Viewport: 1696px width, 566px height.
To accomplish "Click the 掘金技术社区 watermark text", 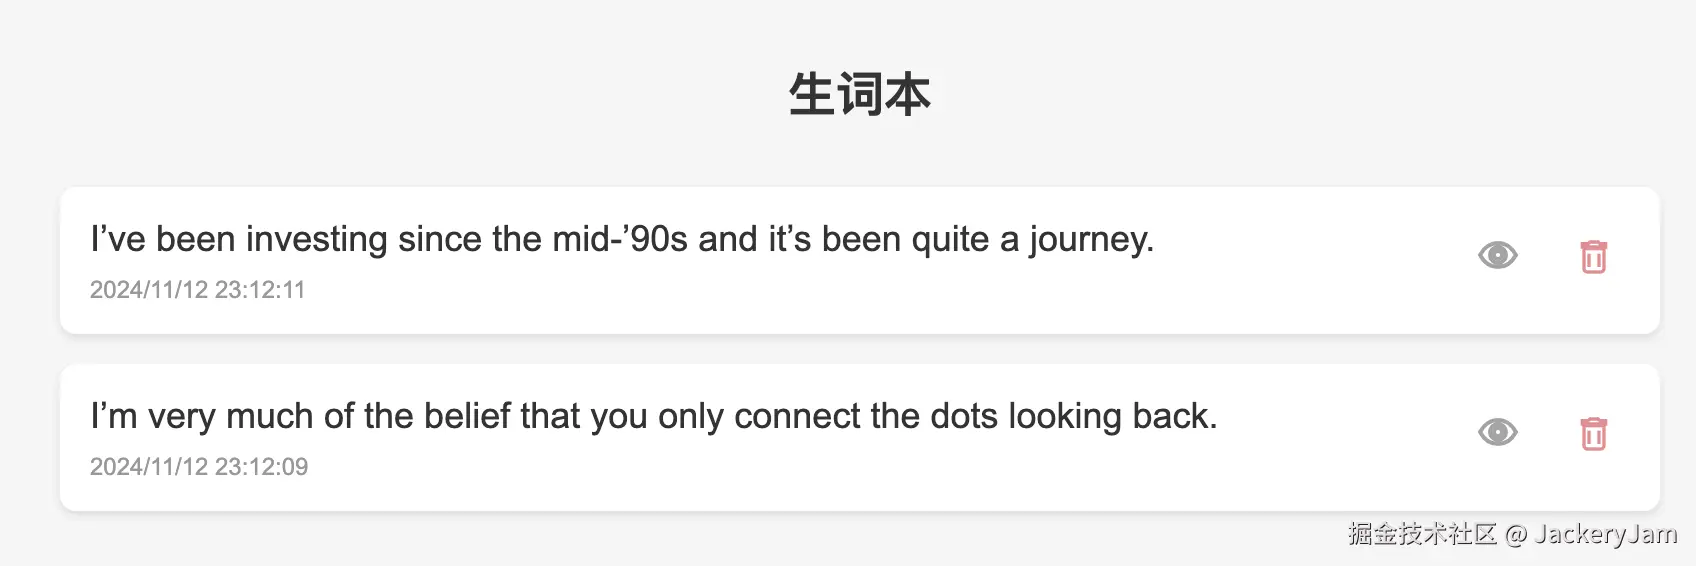I will (1422, 534).
